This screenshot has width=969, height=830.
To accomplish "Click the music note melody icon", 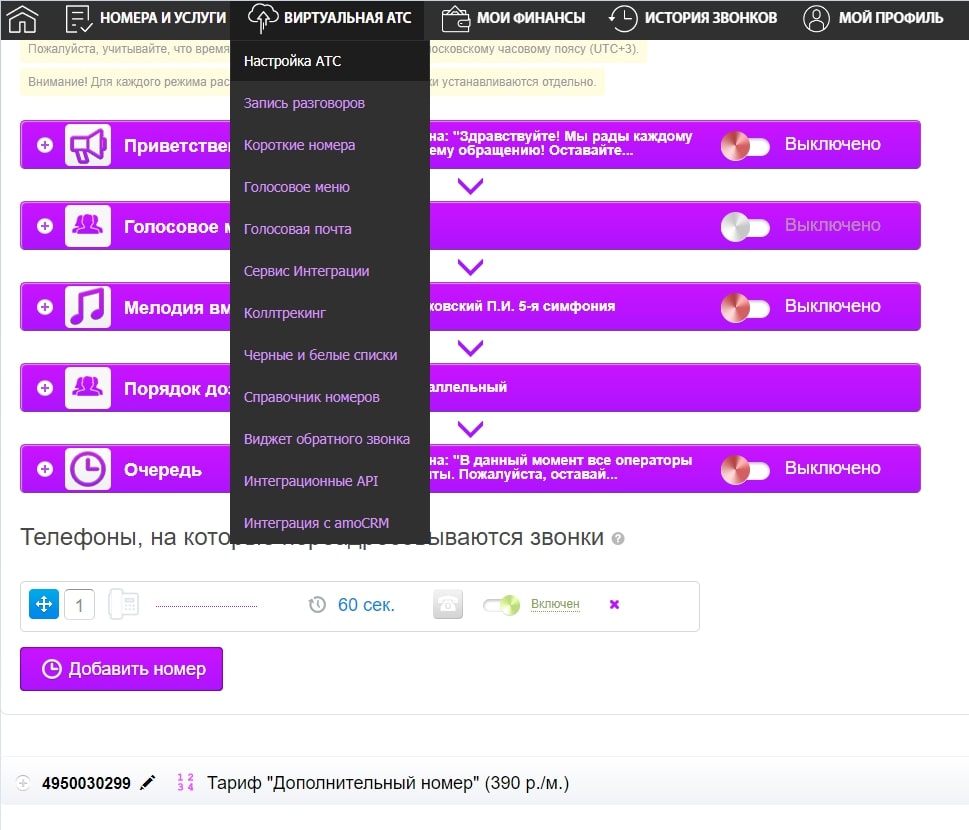I will (88, 307).
